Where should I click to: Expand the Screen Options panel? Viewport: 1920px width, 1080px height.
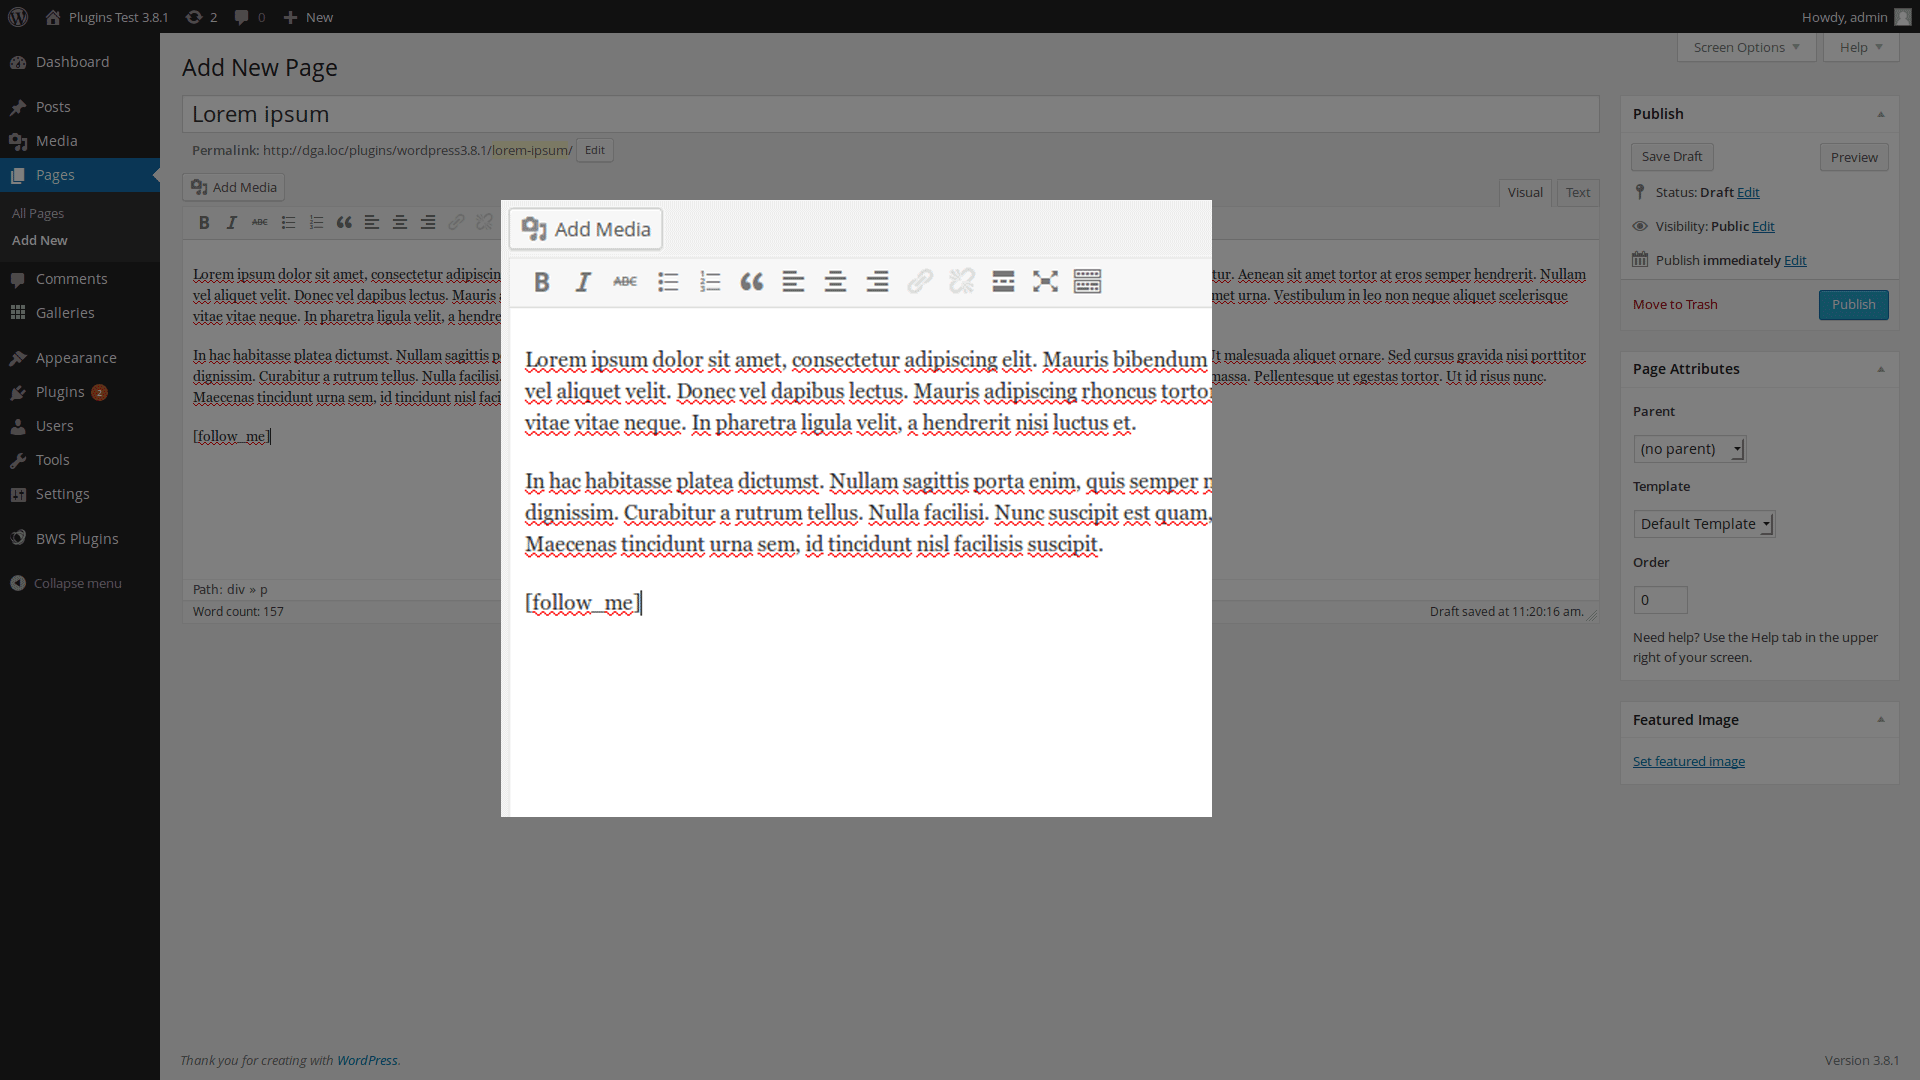pyautogui.click(x=1746, y=47)
